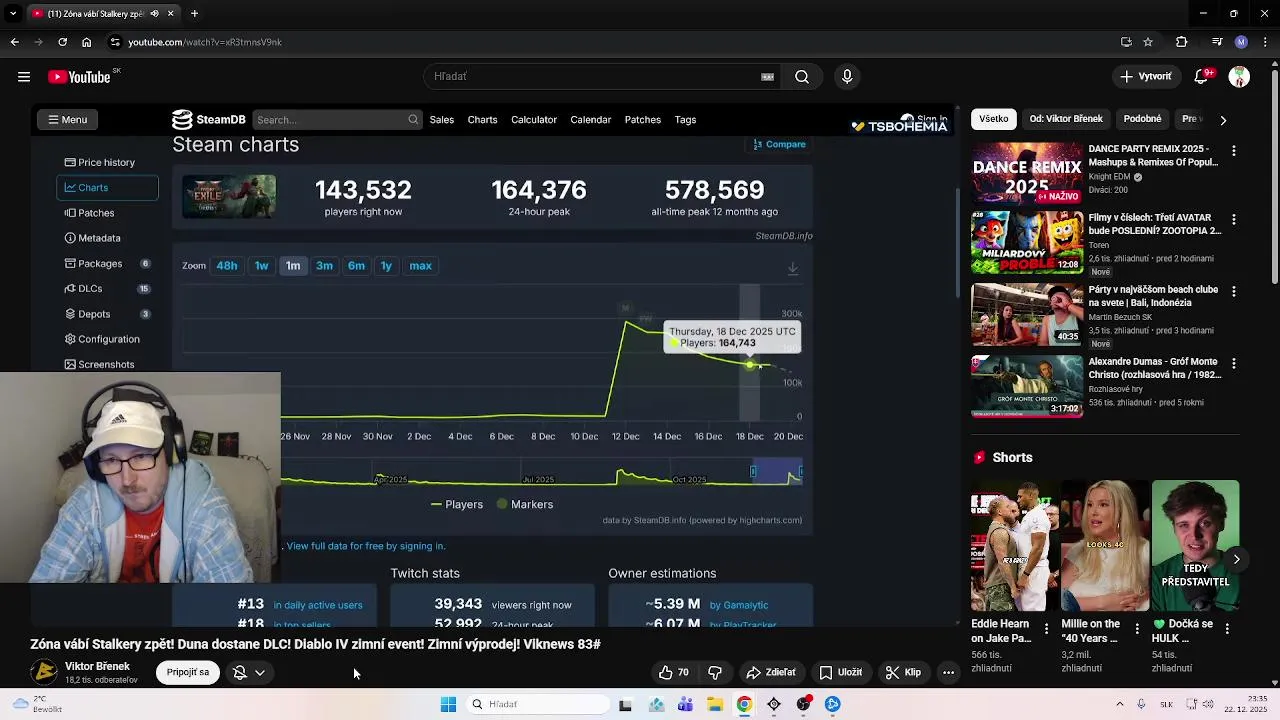Open File Explorer from the taskbar

pyautogui.click(x=715, y=704)
